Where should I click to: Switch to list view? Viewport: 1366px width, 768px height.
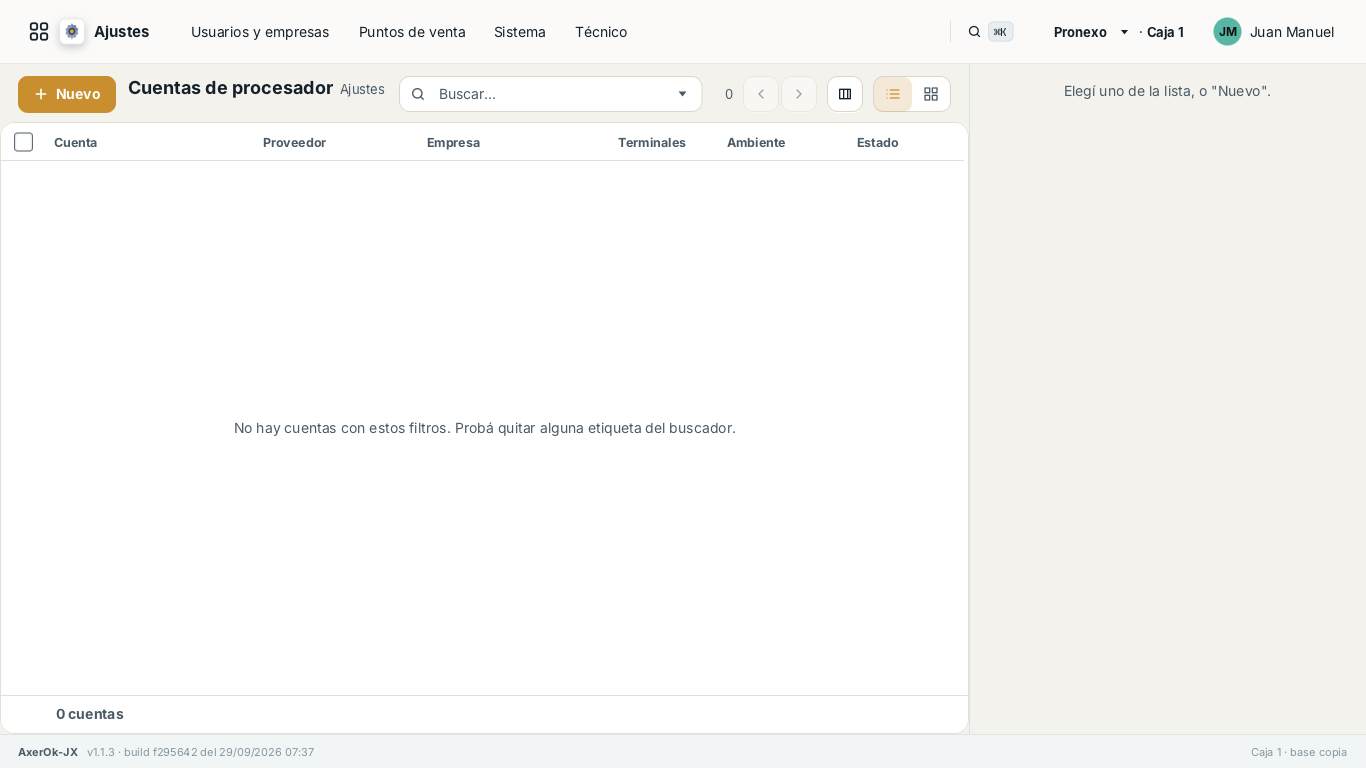[893, 94]
